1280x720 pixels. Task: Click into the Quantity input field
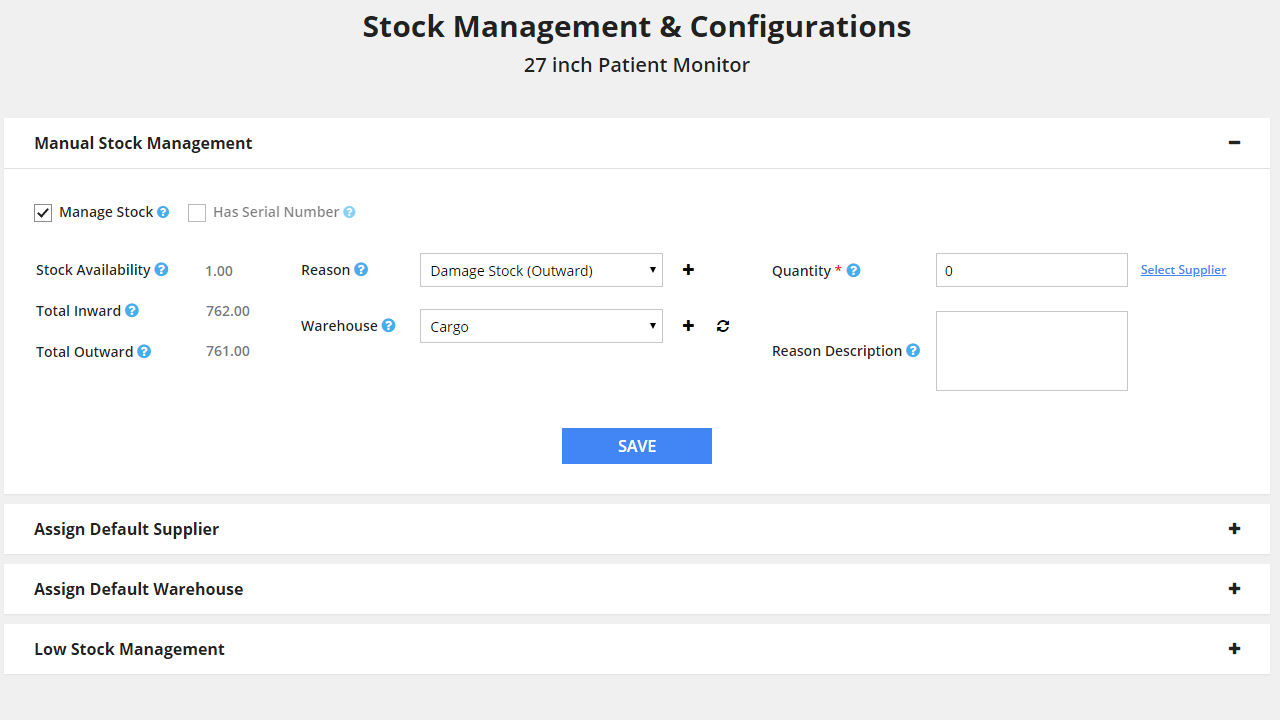tap(1031, 270)
